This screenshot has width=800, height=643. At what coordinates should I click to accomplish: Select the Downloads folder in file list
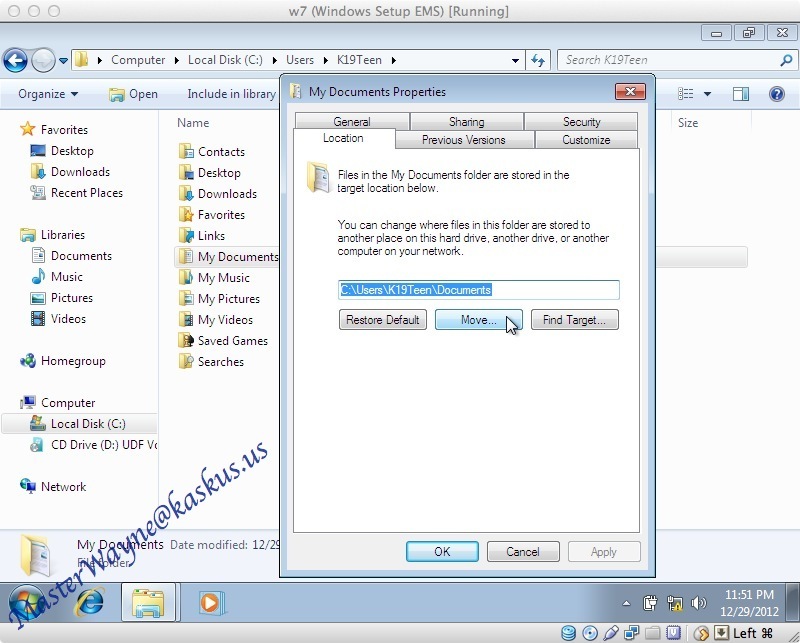tap(218, 193)
